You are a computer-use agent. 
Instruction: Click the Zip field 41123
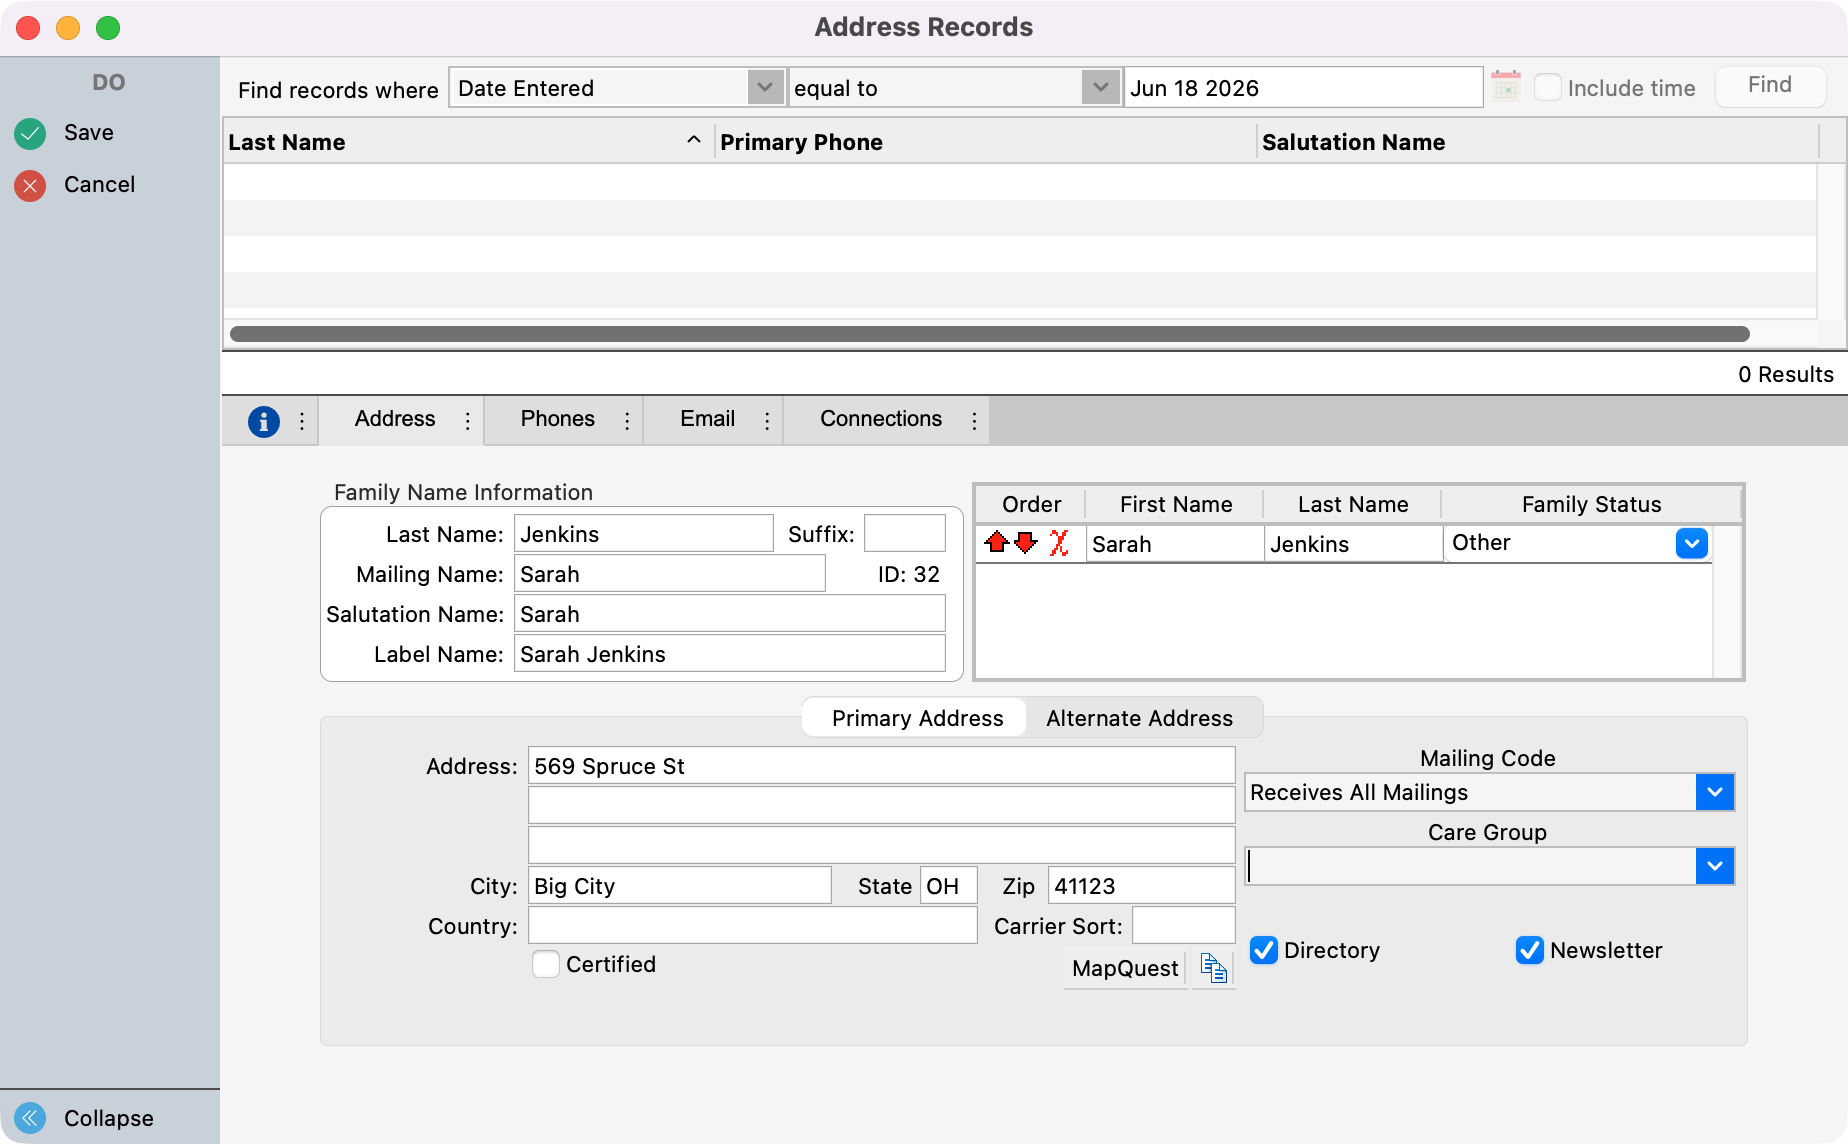1142,886
